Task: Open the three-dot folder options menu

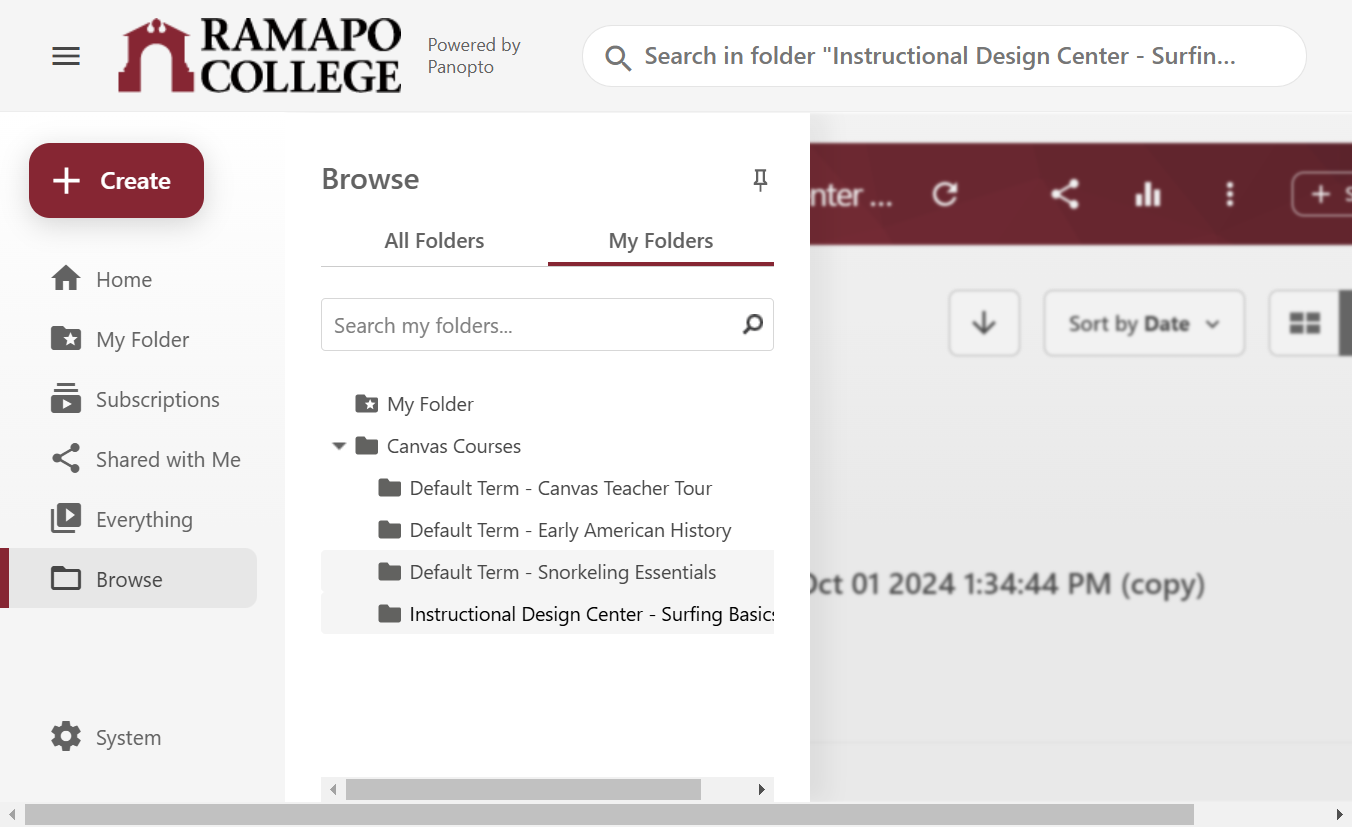Action: pos(1230,194)
